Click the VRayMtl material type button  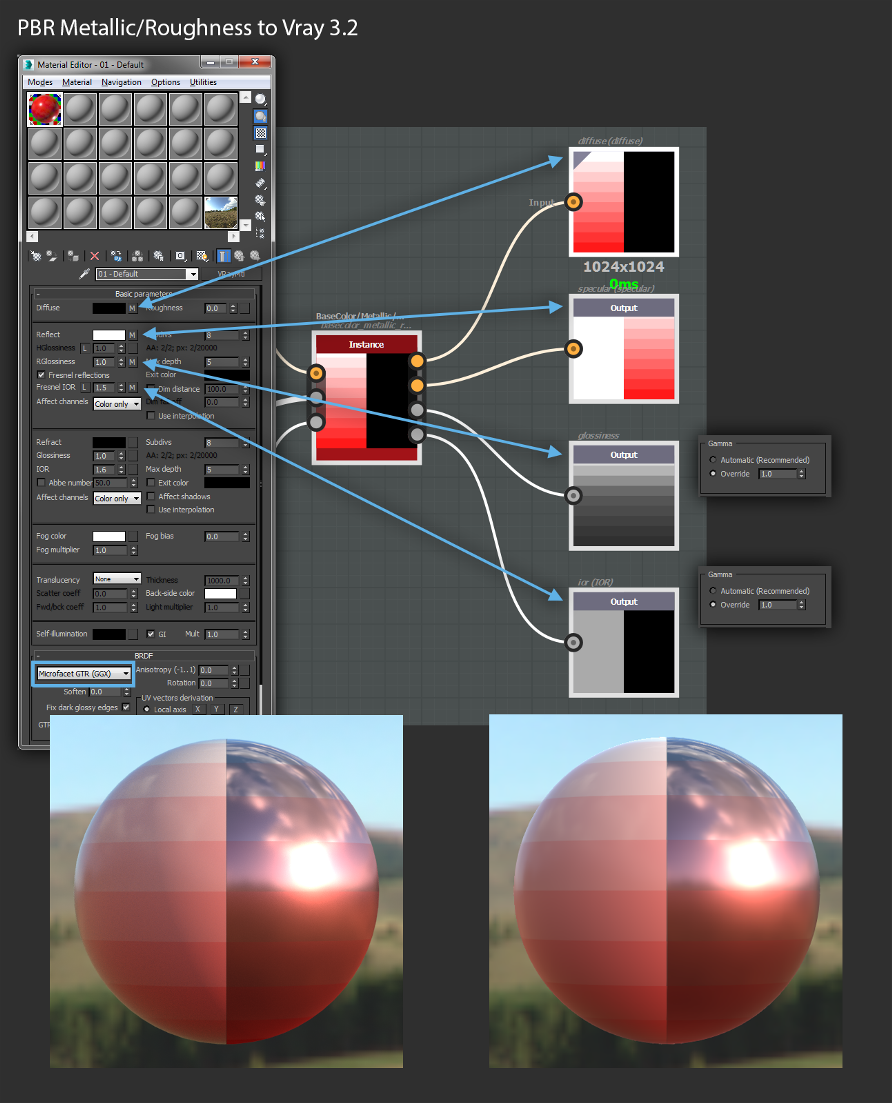(x=231, y=274)
